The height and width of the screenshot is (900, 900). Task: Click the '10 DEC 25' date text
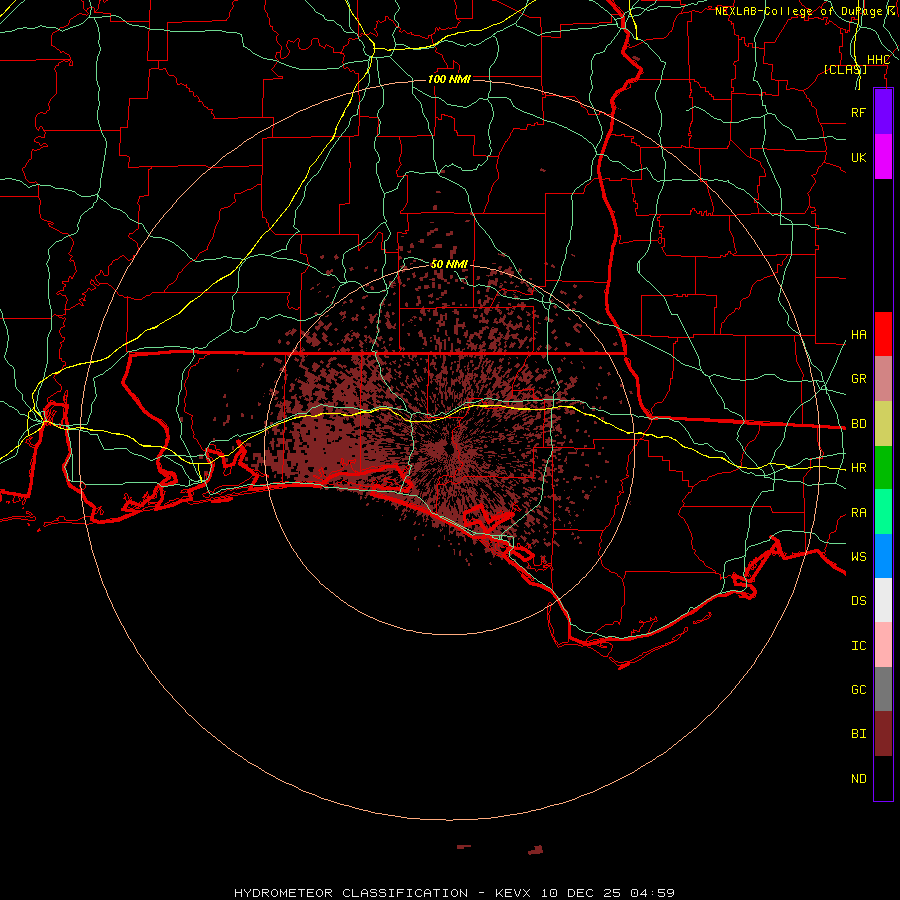581,893
